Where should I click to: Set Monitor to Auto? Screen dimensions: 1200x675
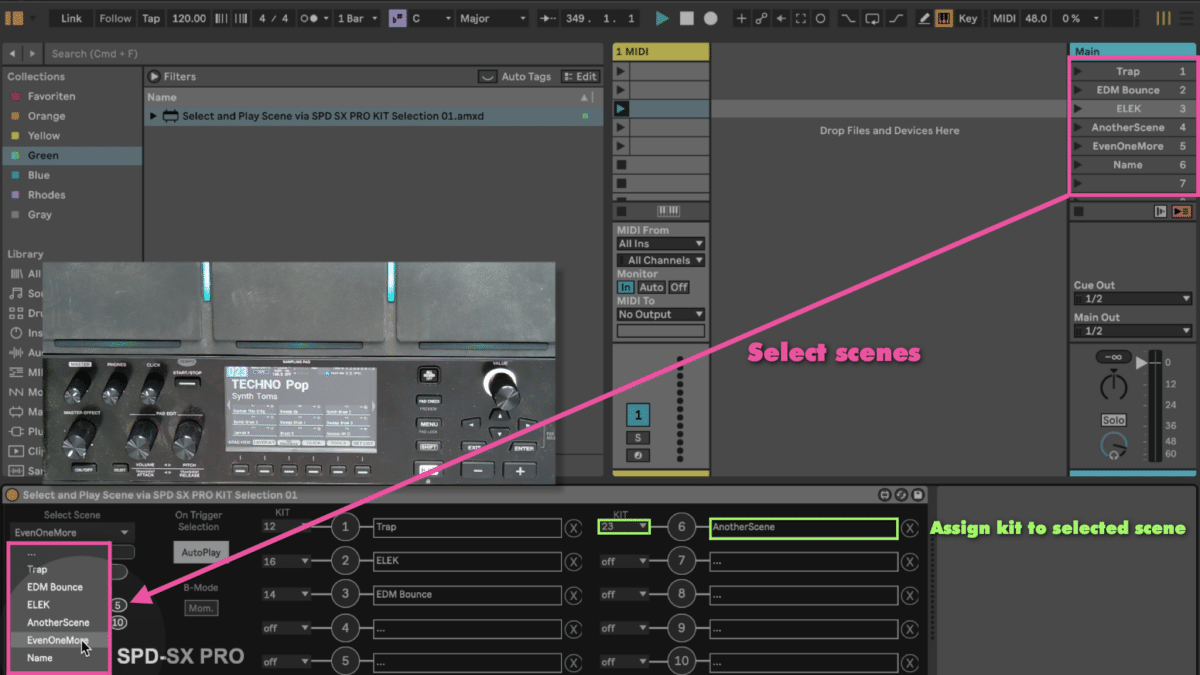pos(651,287)
